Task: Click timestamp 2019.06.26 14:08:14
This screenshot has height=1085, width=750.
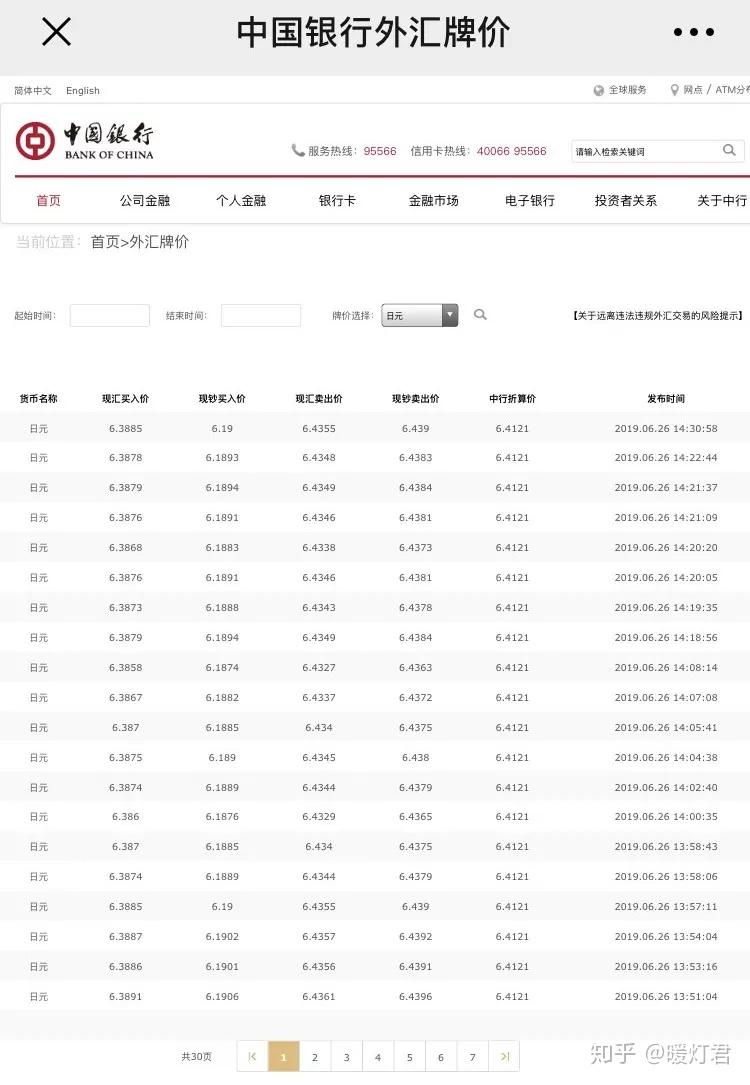Action: (666, 667)
